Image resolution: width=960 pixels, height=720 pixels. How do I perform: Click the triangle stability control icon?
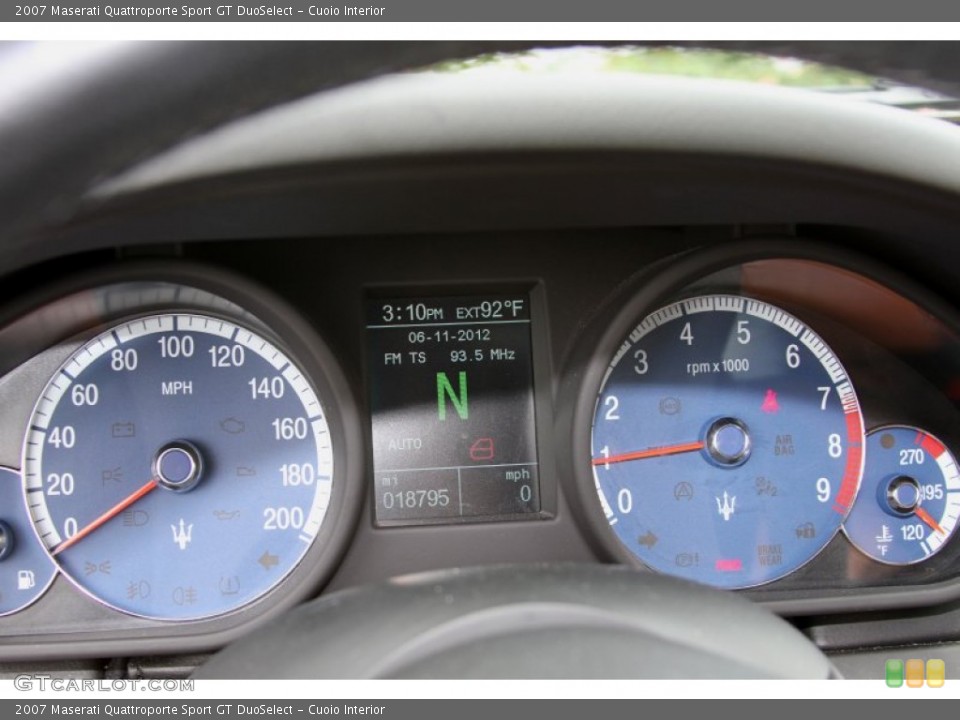pos(683,490)
